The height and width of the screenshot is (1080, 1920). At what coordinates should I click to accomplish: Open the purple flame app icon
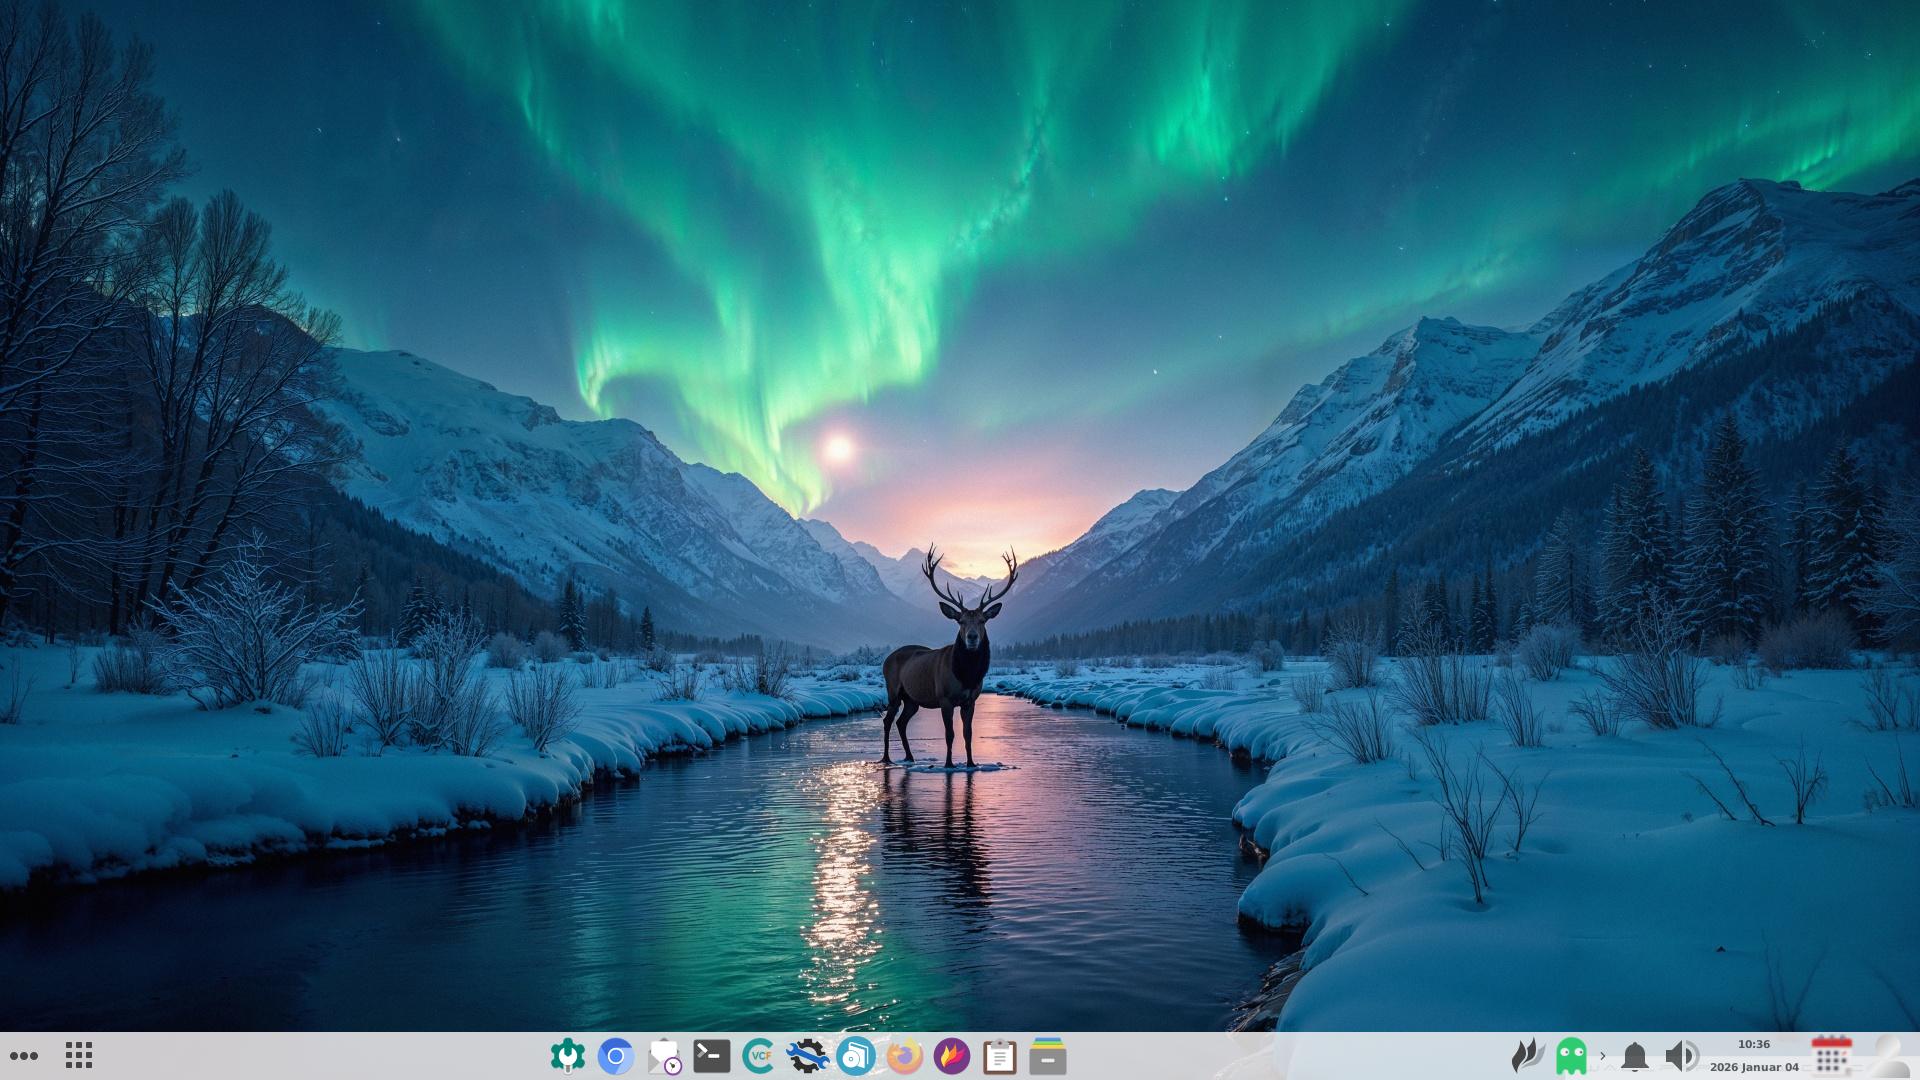(952, 1056)
